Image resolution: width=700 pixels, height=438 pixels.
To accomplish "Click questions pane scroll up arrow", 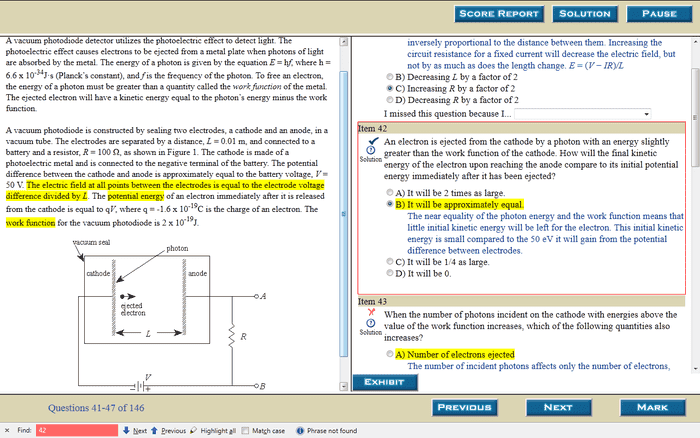I will tap(695, 42).
